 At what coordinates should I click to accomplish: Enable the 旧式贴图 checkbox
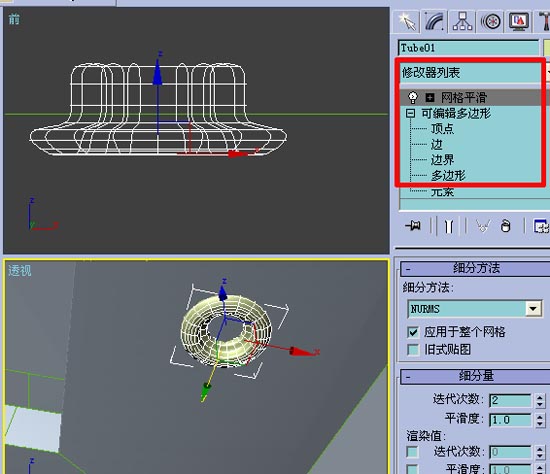point(413,350)
